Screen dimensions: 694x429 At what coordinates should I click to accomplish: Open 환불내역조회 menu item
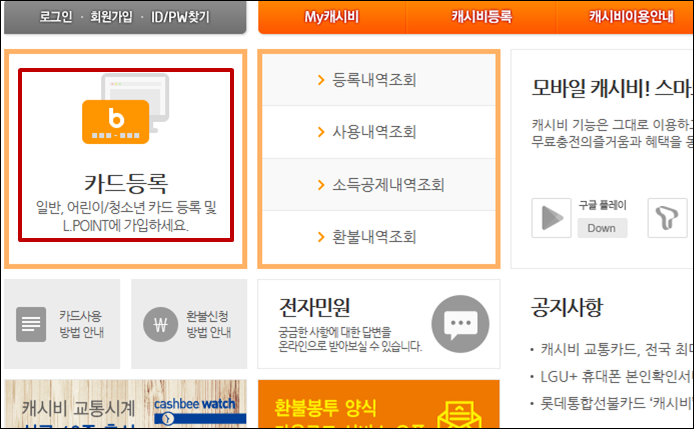[374, 237]
